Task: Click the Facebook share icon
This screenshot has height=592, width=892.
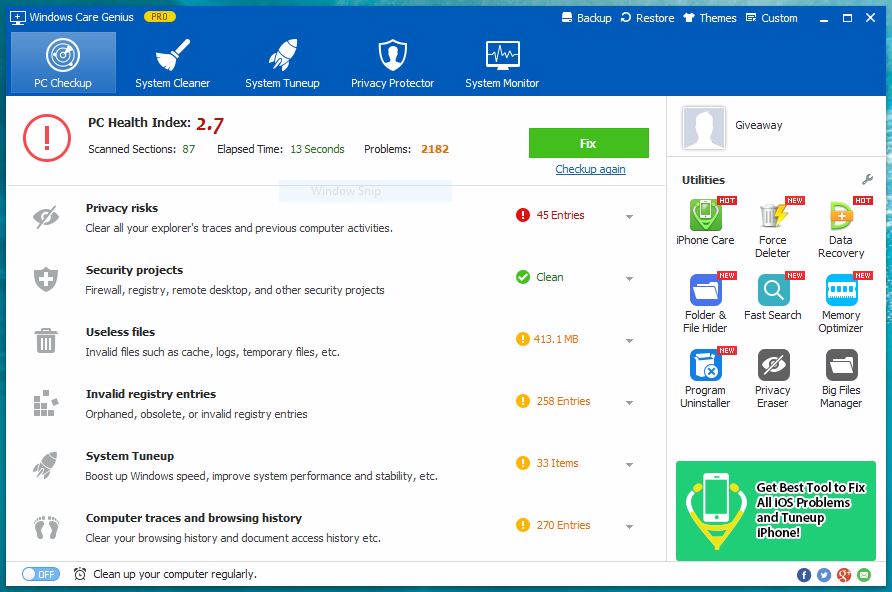Action: 804,575
